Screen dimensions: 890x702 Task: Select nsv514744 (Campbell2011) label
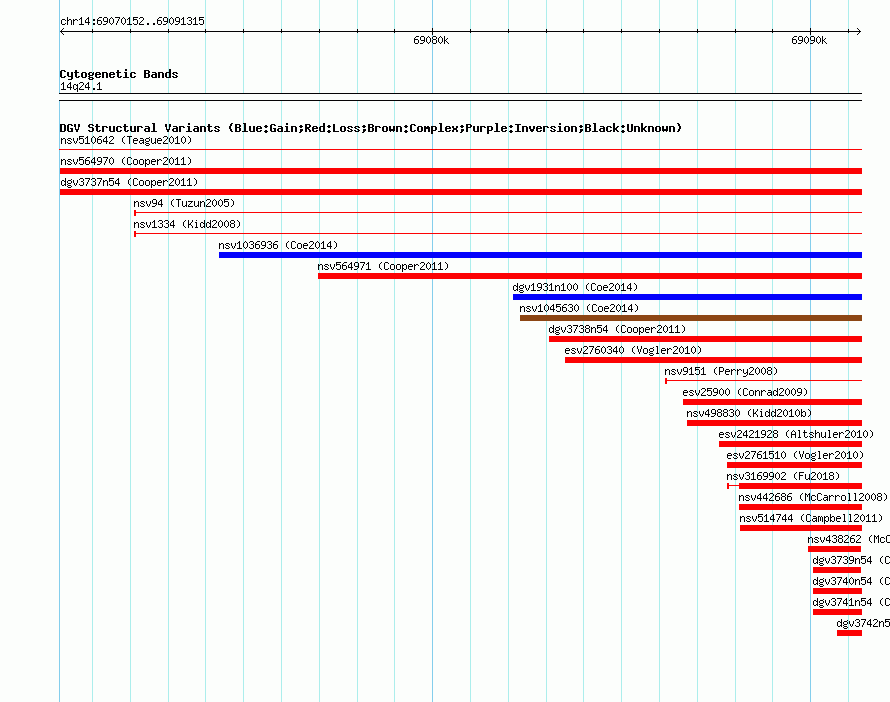pyautogui.click(x=811, y=518)
